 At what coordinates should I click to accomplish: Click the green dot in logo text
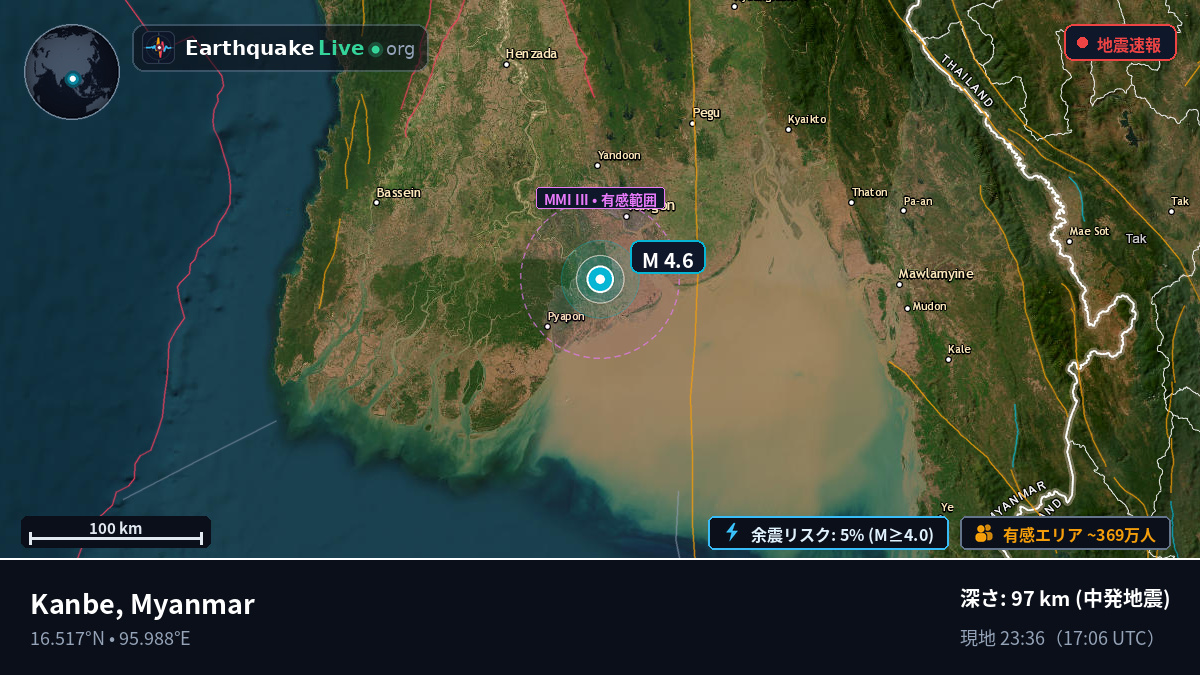[x=375, y=49]
